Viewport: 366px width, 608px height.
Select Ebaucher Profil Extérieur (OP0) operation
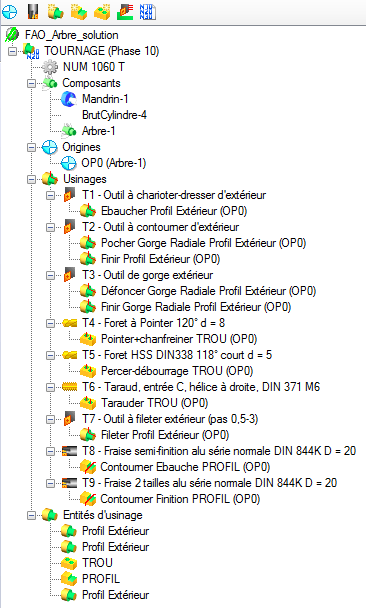point(174,211)
